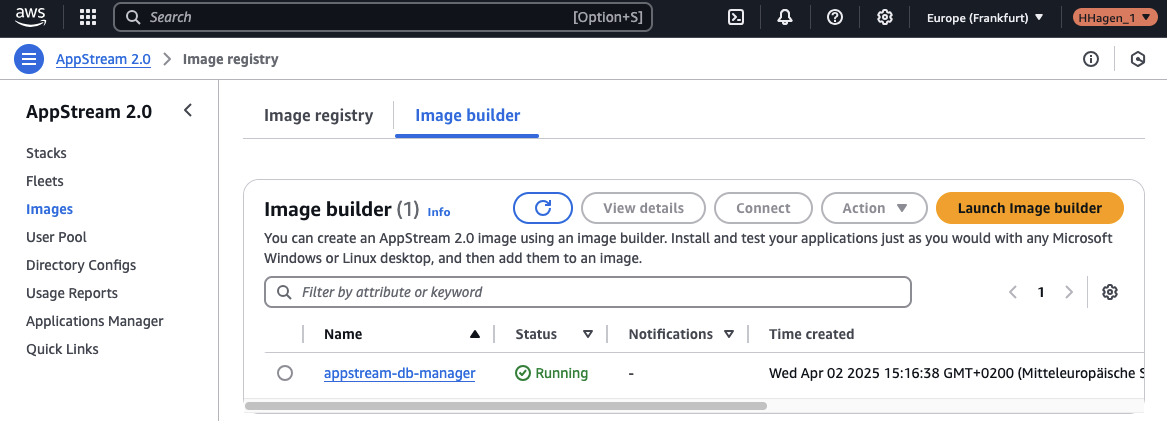Open Fleets in the sidebar

[45, 181]
